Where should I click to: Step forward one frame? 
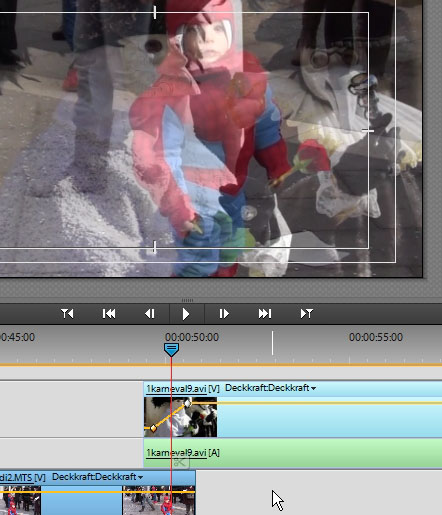[x=224, y=314]
